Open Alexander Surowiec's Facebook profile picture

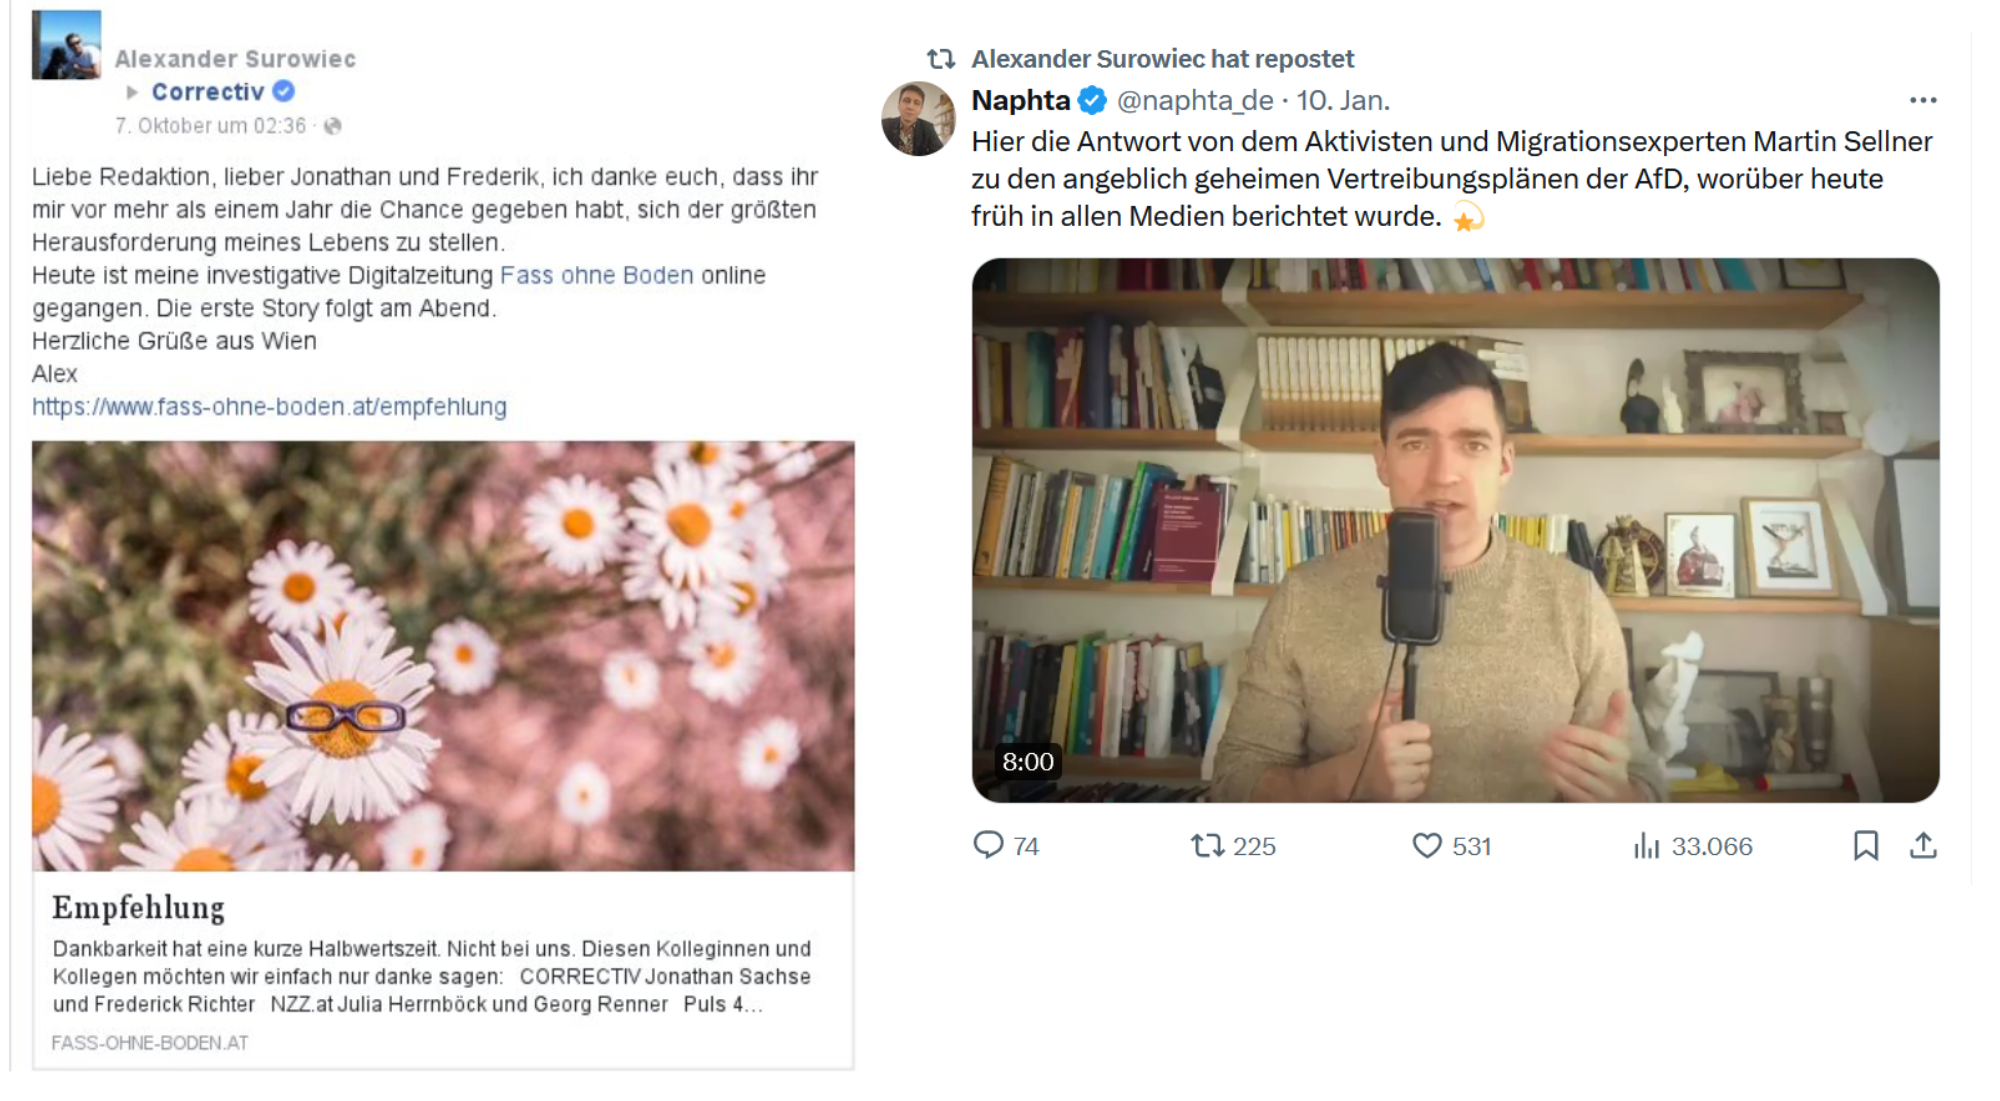(66, 45)
